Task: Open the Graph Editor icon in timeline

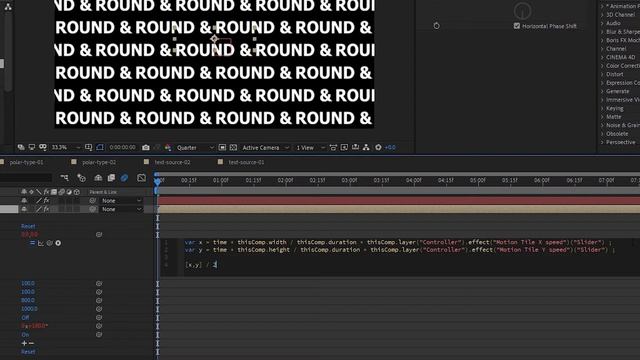Action: (141, 178)
